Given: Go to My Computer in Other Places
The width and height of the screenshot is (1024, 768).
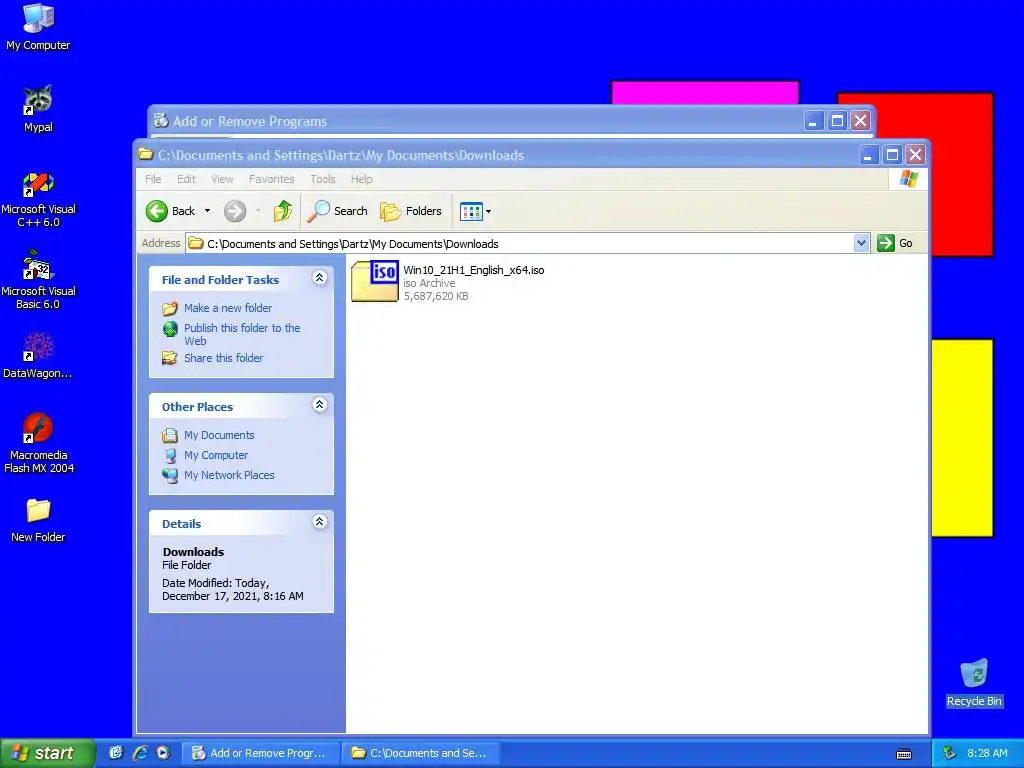Looking at the screenshot, I should point(216,455).
